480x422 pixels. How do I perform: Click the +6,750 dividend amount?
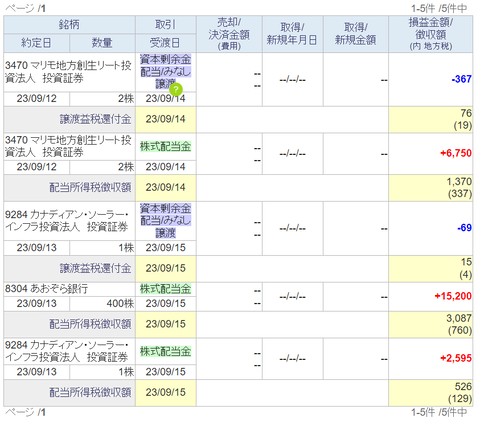click(456, 153)
